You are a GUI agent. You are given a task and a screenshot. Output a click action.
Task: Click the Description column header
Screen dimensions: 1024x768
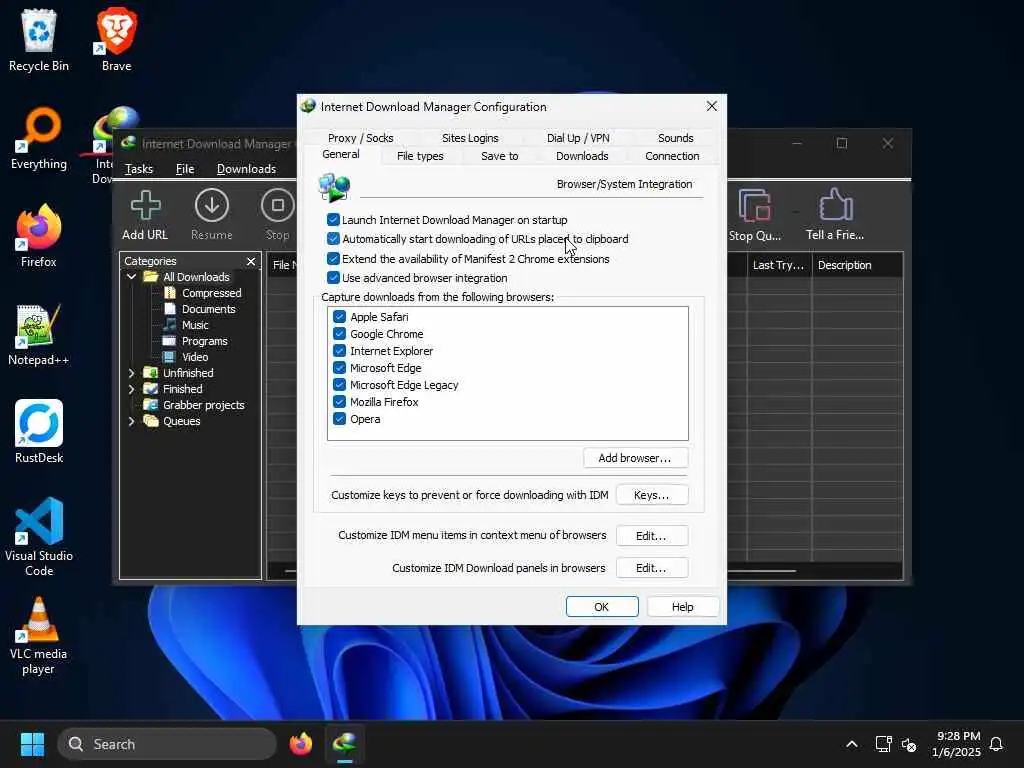tap(857, 265)
